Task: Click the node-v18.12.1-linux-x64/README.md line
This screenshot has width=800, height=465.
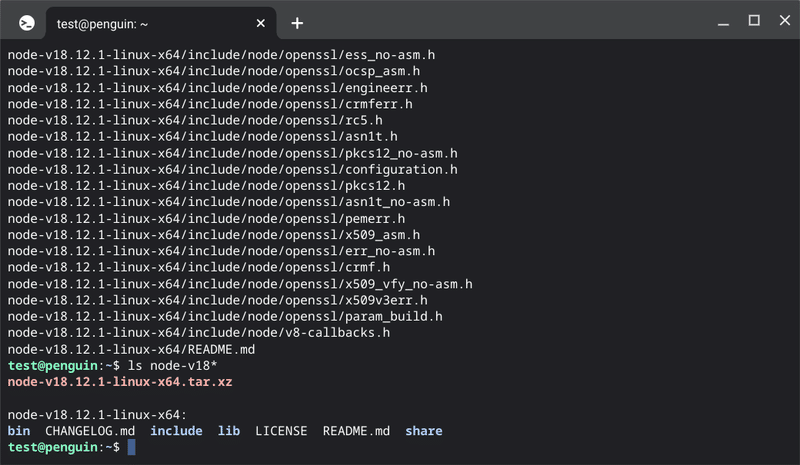Action: 131,350
